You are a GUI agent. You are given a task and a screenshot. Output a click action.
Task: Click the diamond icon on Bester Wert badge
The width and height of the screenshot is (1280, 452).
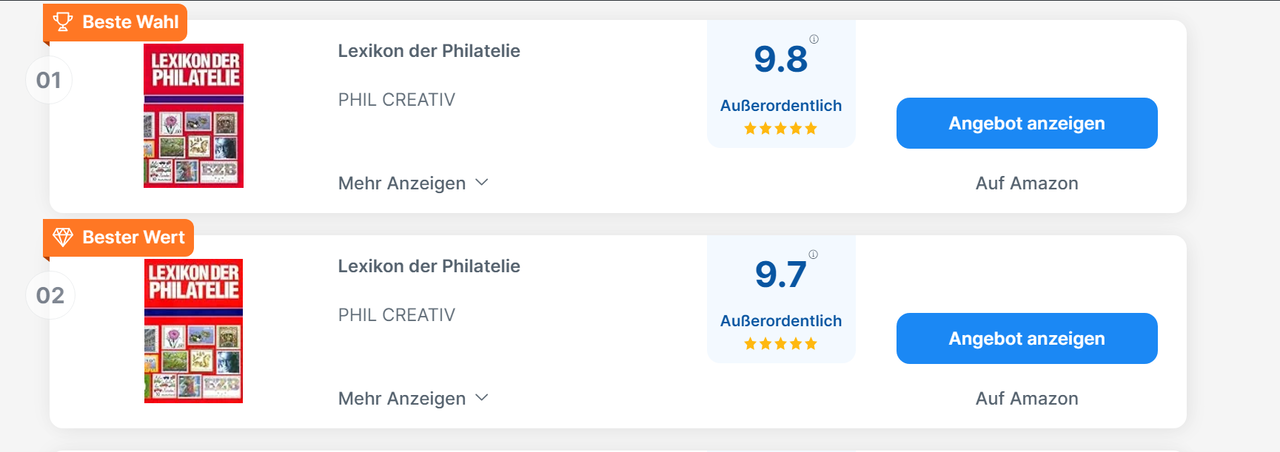click(x=63, y=237)
